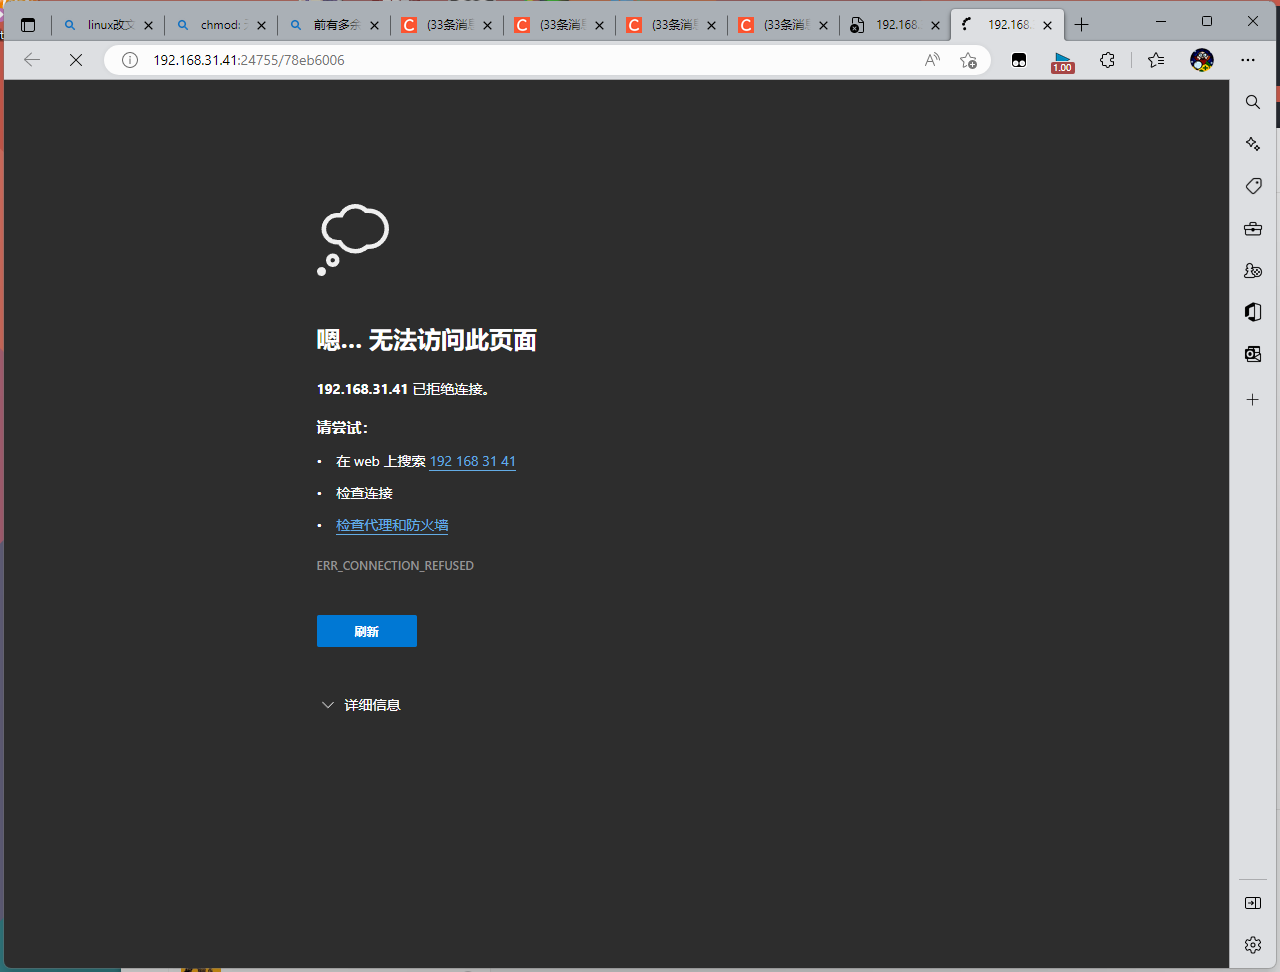
Task: Click the 嗯… 无法访问此页面 heading
Action: [427, 341]
